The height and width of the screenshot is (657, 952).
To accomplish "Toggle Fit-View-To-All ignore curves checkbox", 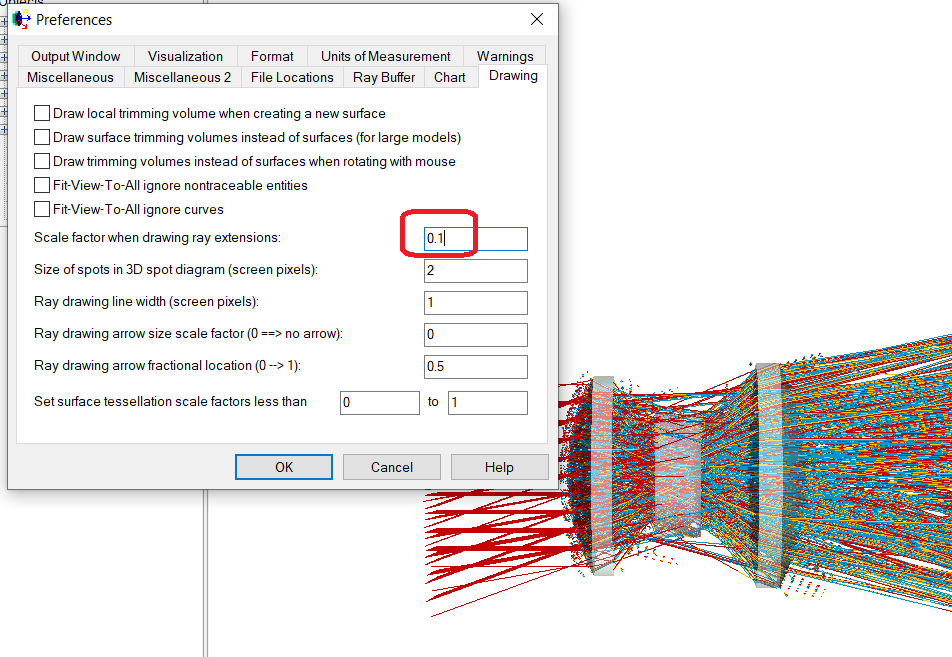I will 42,209.
